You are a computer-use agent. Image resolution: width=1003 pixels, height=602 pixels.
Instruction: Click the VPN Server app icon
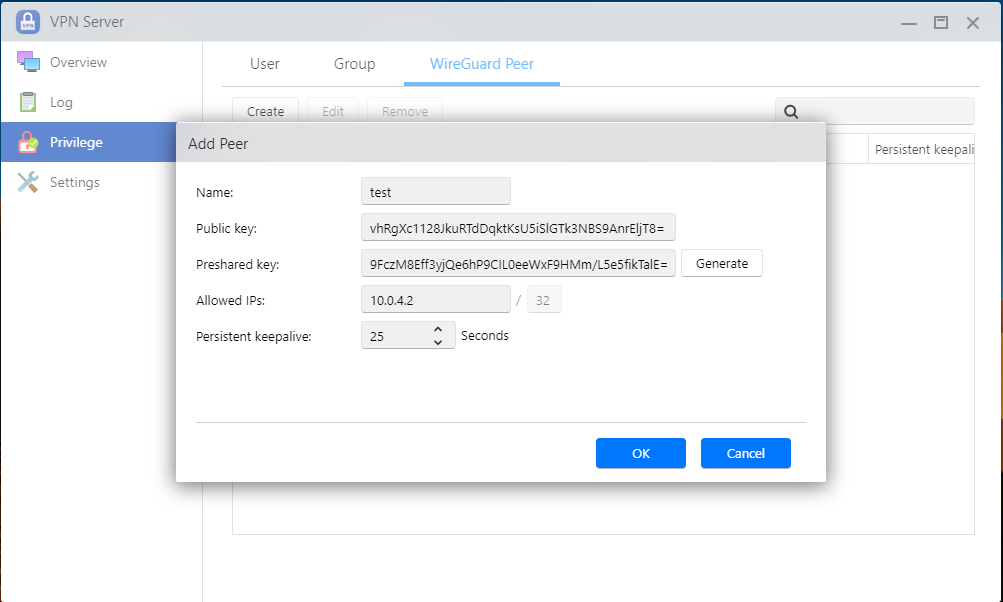pyautogui.click(x=28, y=22)
